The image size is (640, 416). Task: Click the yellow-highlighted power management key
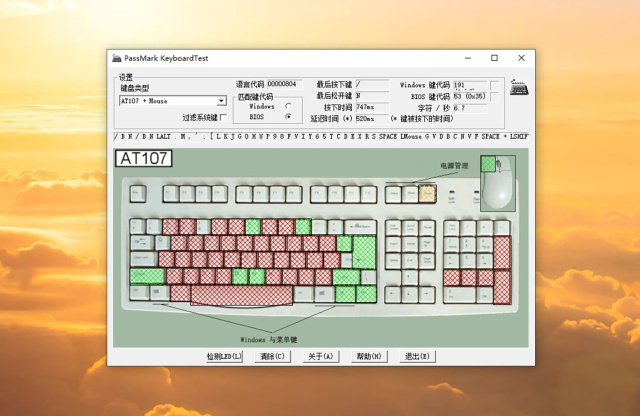[427, 194]
